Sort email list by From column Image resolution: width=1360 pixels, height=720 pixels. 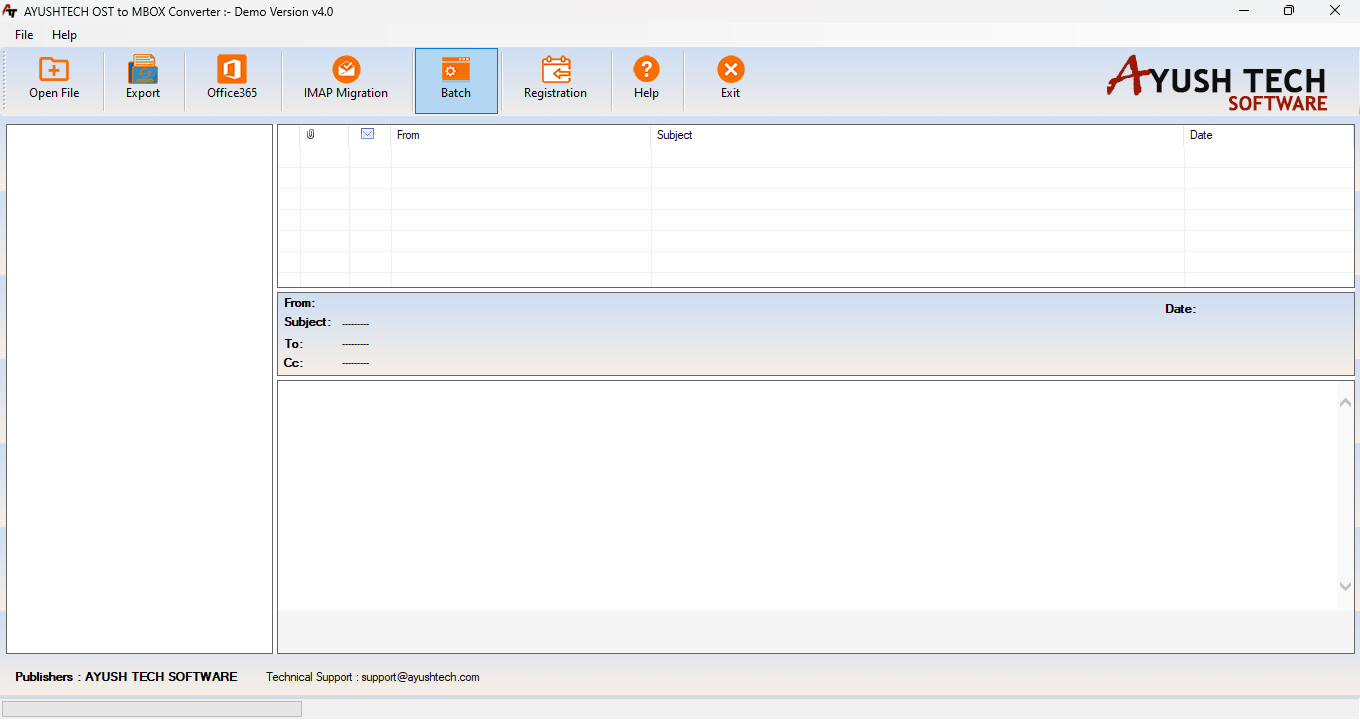click(521, 135)
